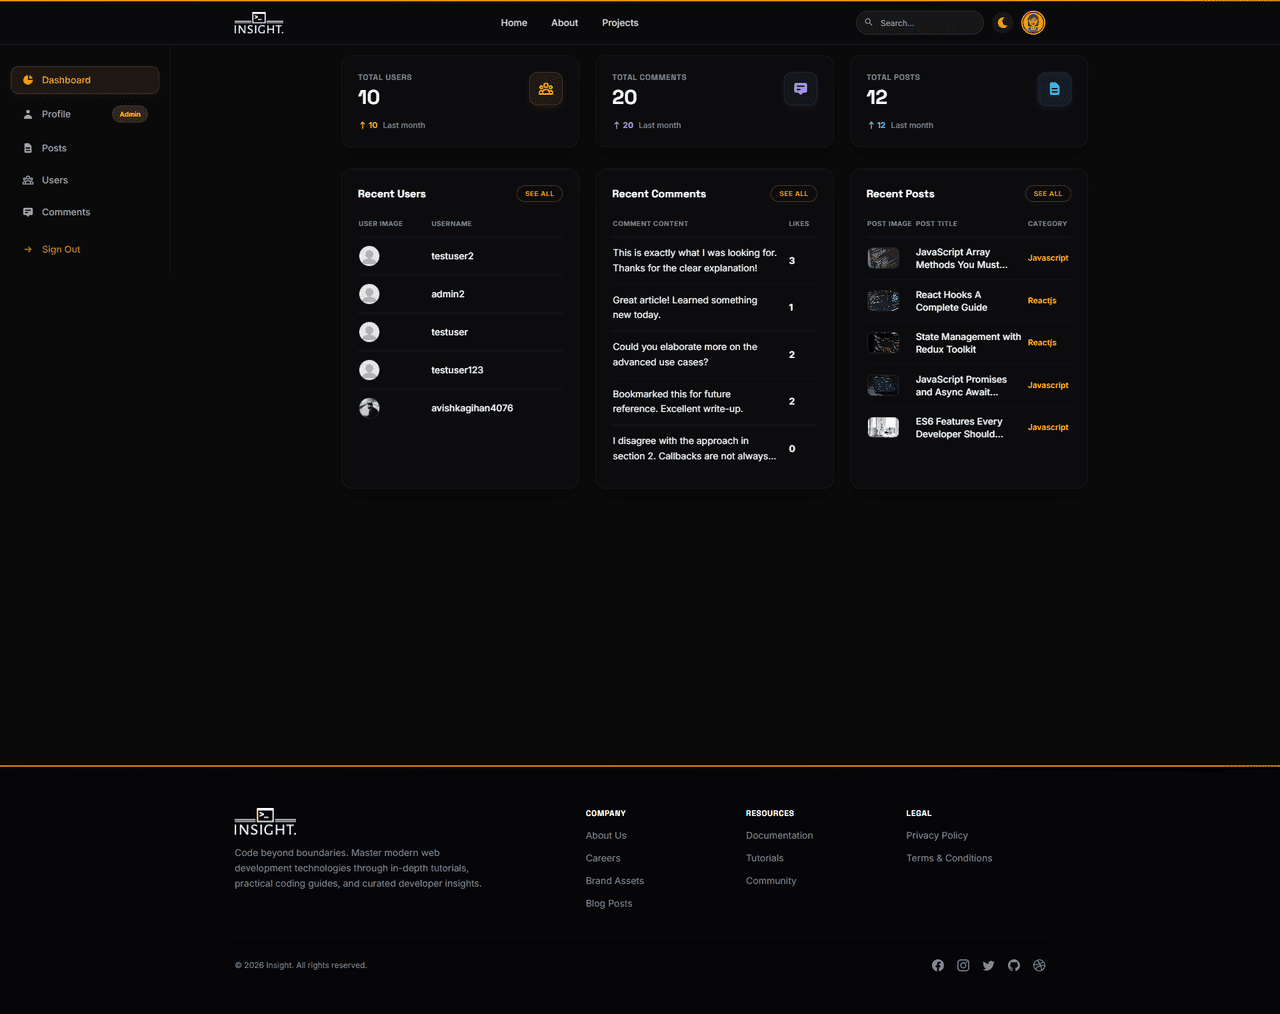
Task: See all Recent Posts
Action: (1048, 194)
